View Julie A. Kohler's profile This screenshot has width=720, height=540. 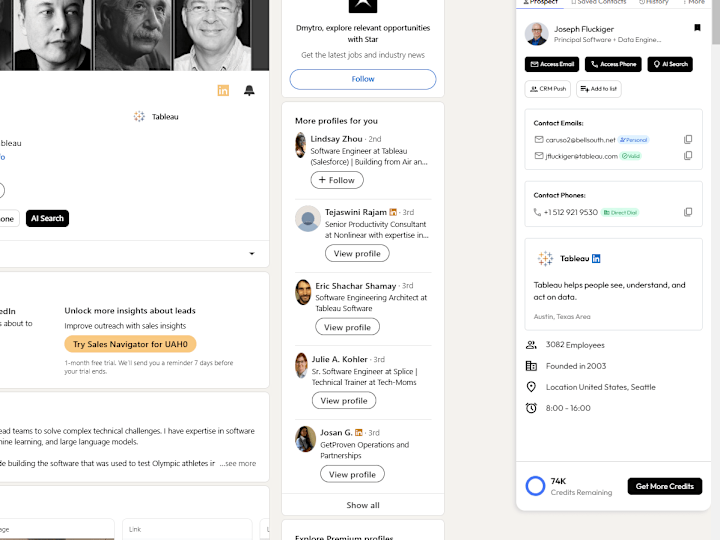pyautogui.click(x=344, y=401)
